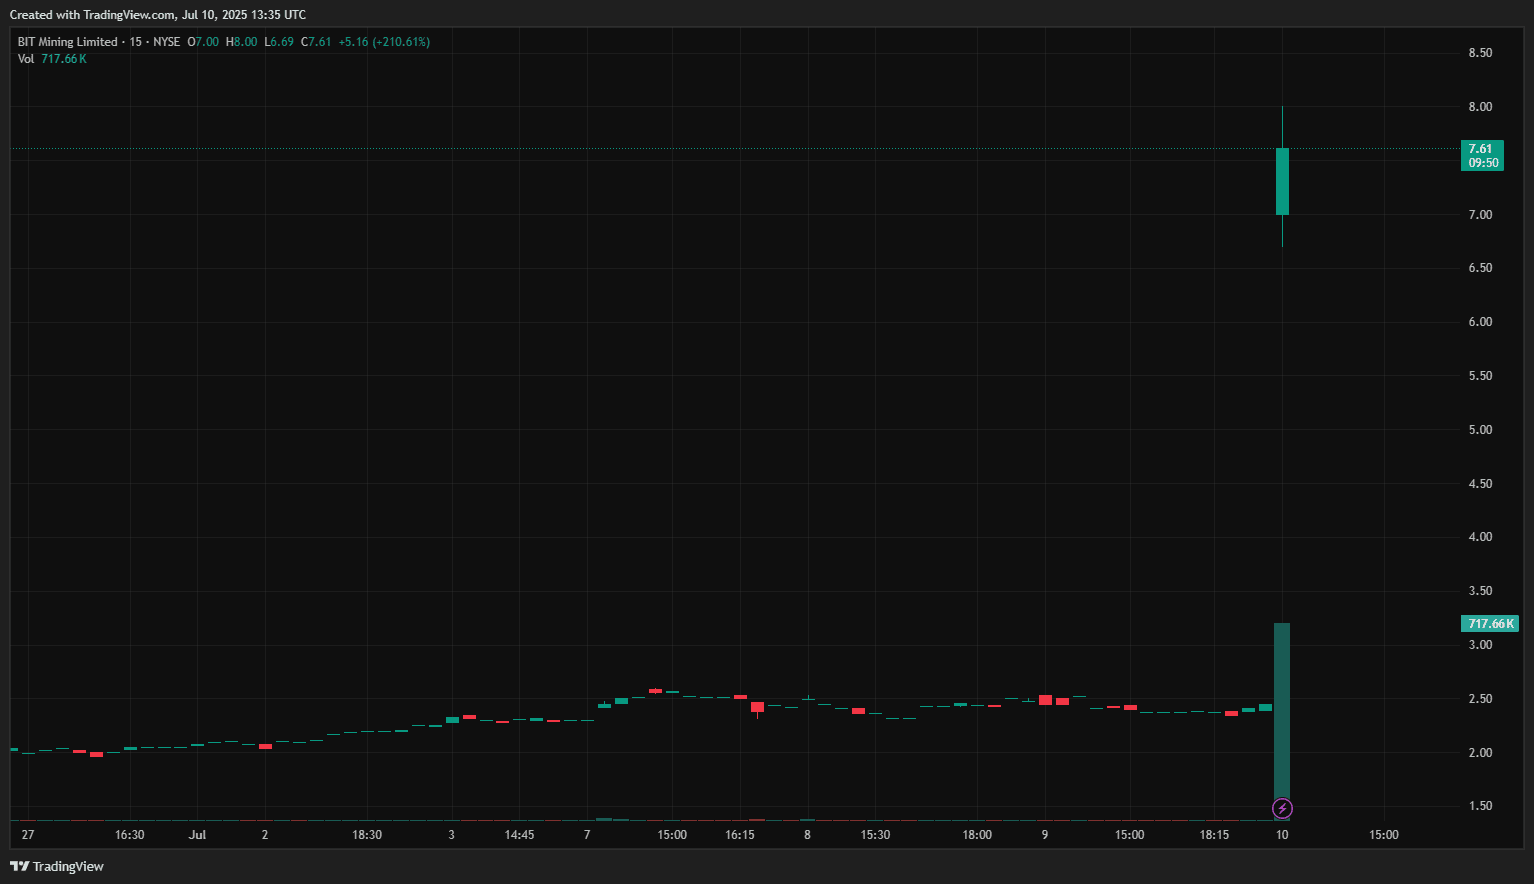
Task: Click the O7.00 open value in legend
Action: [x=203, y=42]
